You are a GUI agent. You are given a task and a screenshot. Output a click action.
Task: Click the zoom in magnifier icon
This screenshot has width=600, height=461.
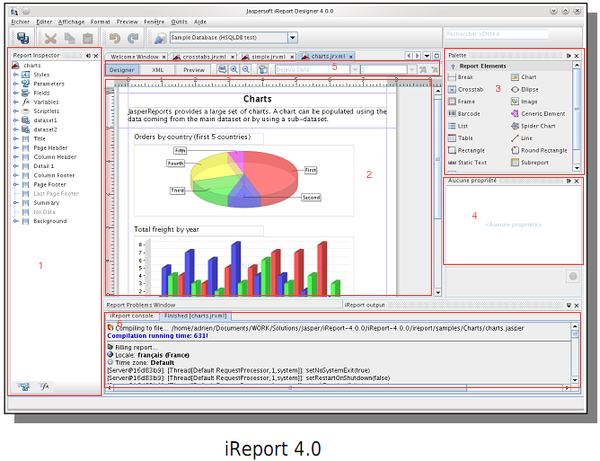pos(233,70)
